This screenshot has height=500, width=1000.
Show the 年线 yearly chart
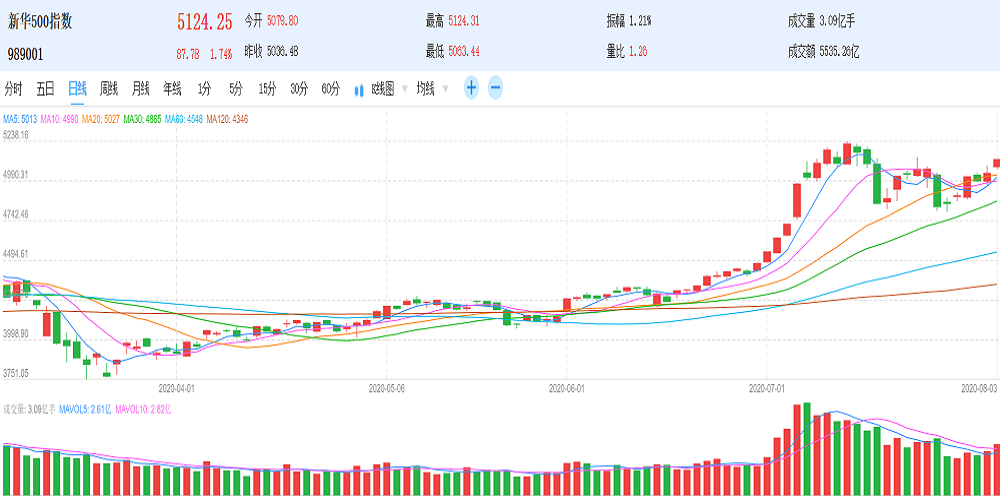point(173,88)
